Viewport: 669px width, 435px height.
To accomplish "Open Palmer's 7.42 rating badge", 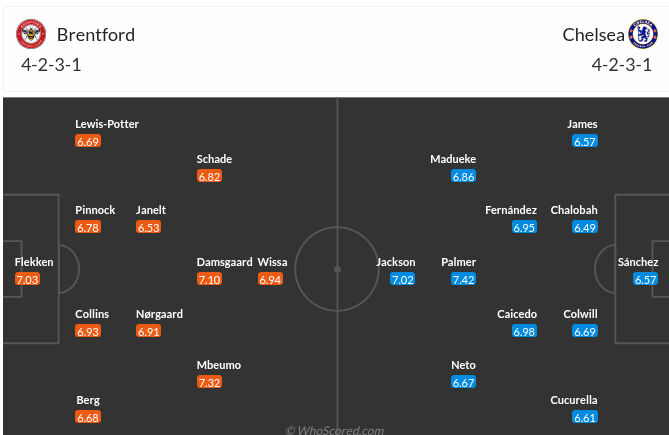I will point(463,279).
